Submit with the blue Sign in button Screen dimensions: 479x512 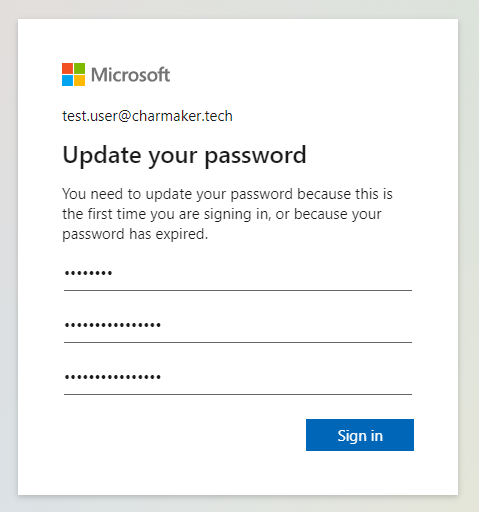[x=360, y=435]
